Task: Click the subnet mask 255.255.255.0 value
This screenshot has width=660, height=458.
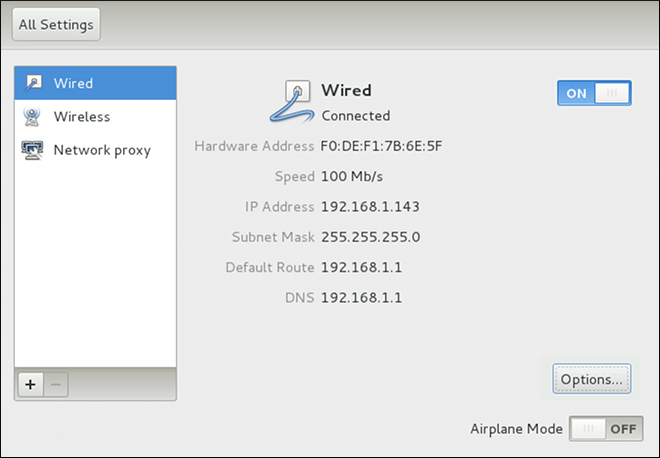Action: coord(370,237)
